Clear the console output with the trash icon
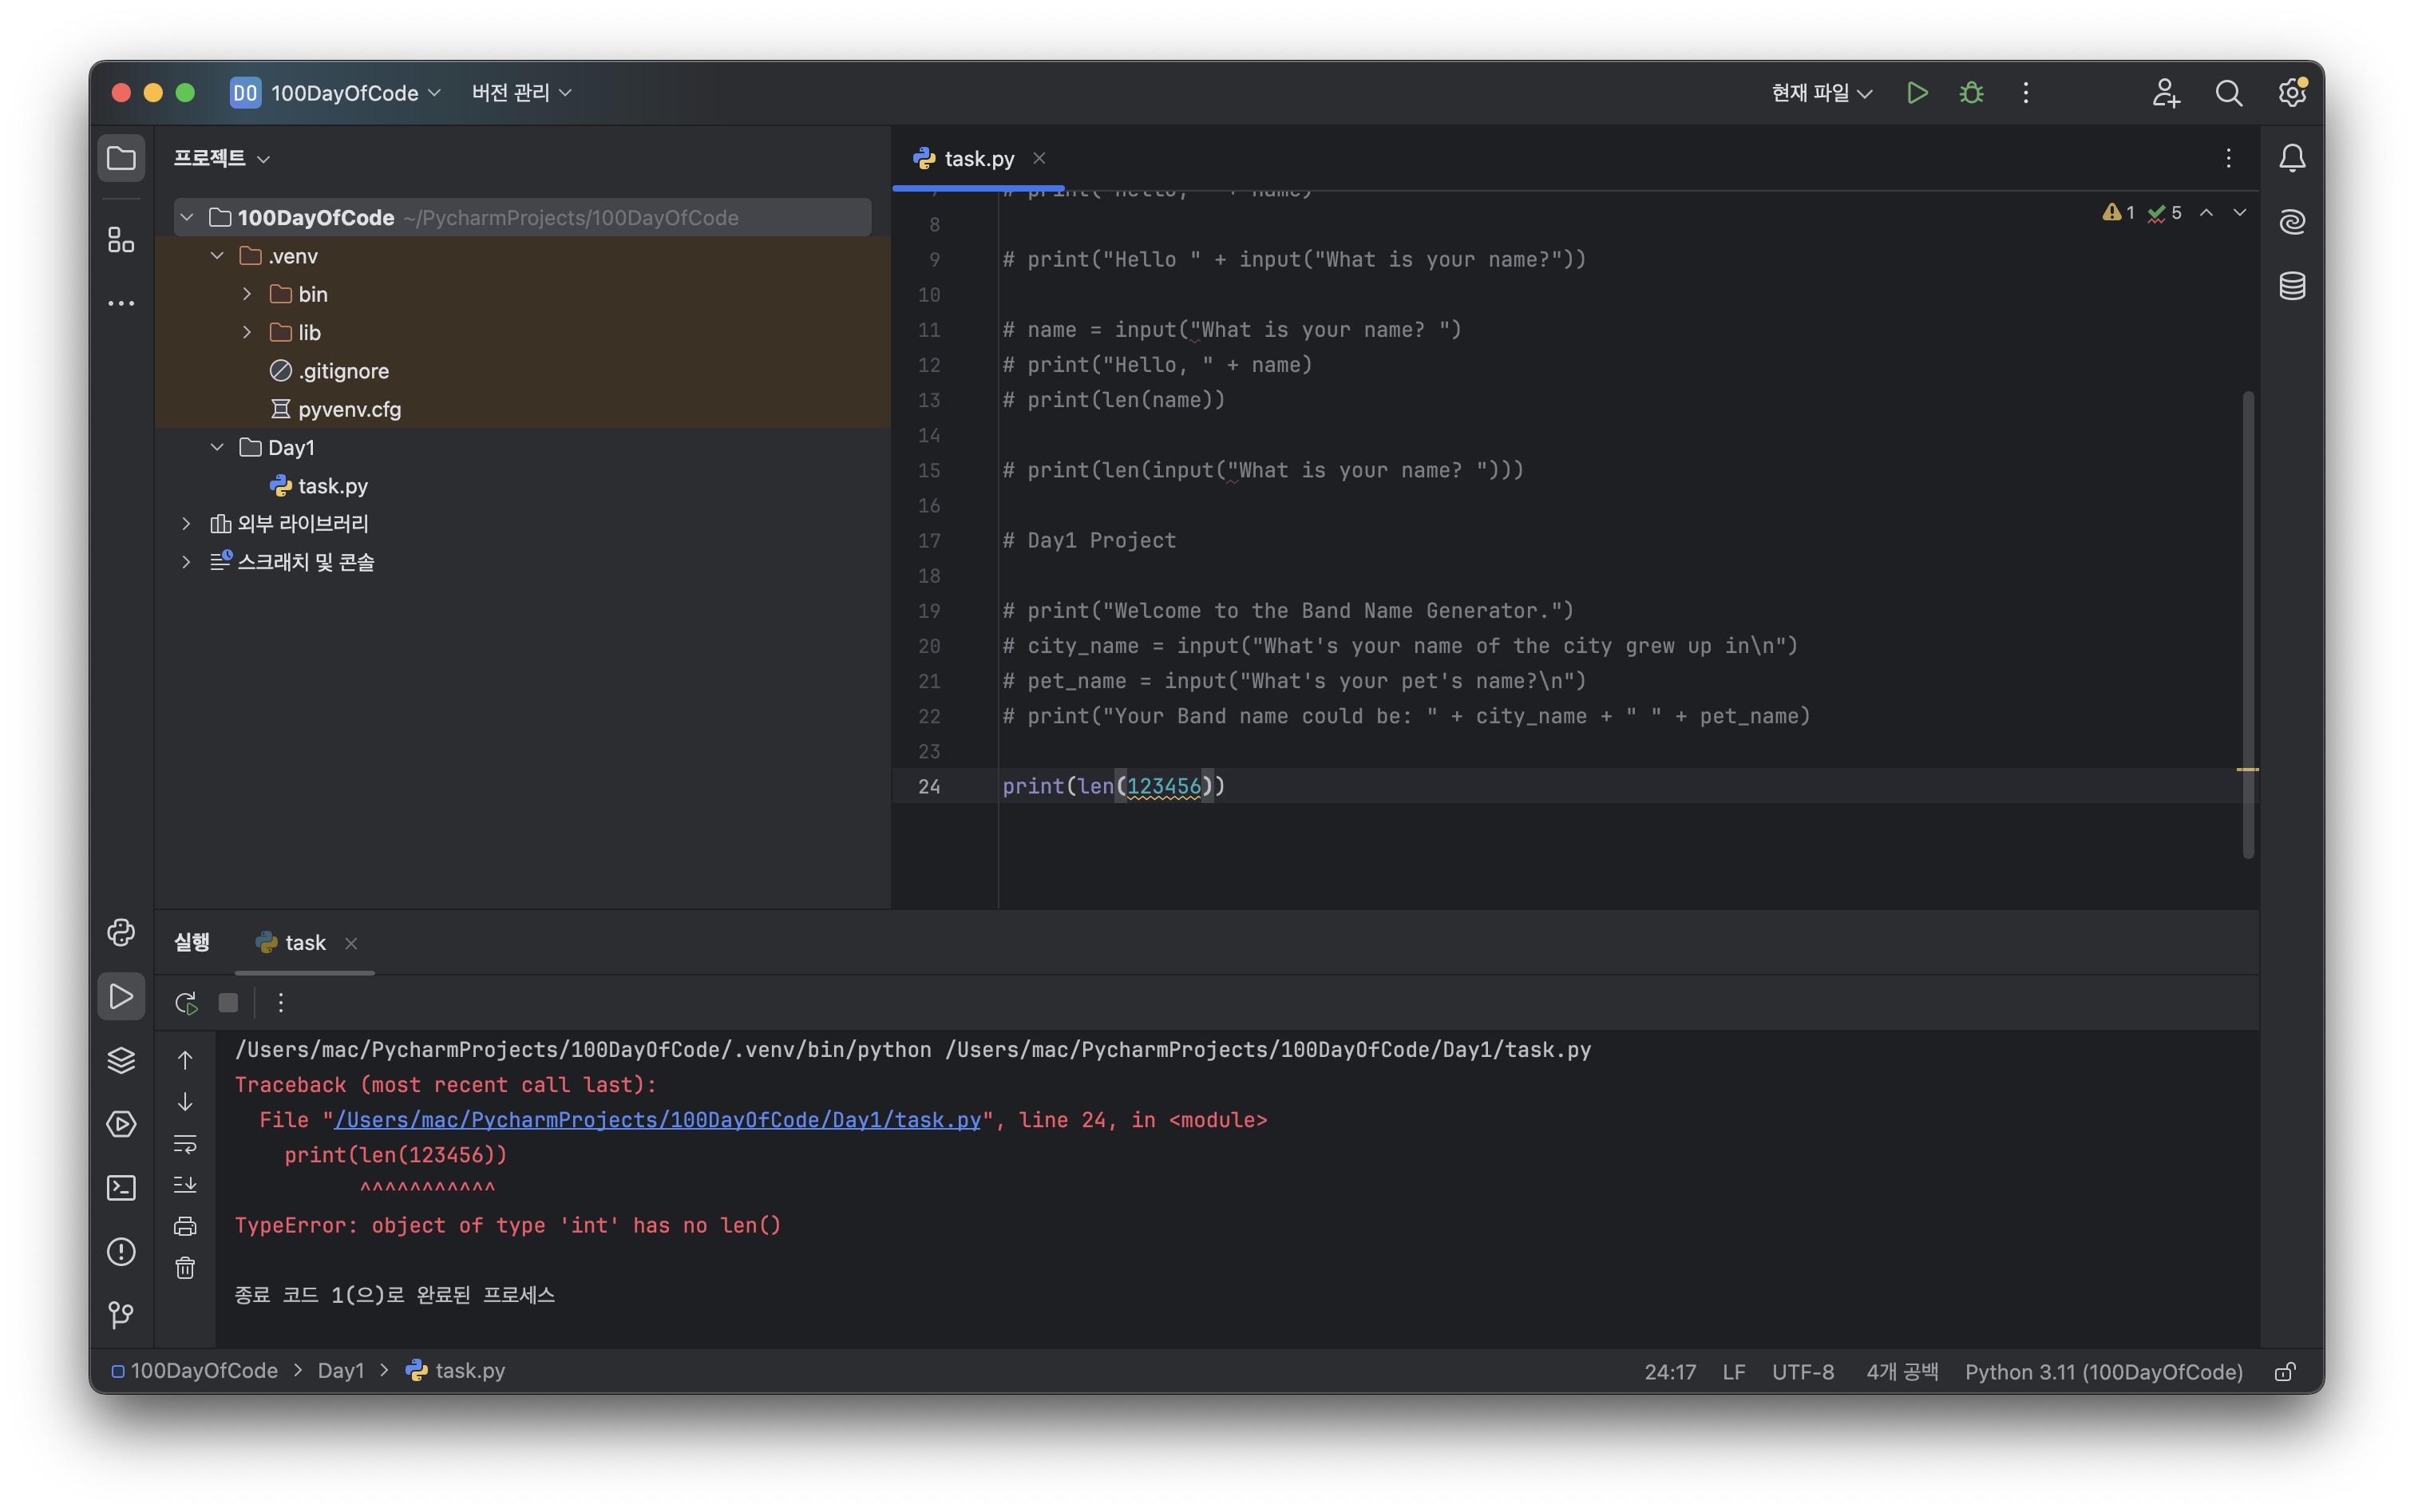Viewport: 2414px width, 1512px height. (185, 1268)
